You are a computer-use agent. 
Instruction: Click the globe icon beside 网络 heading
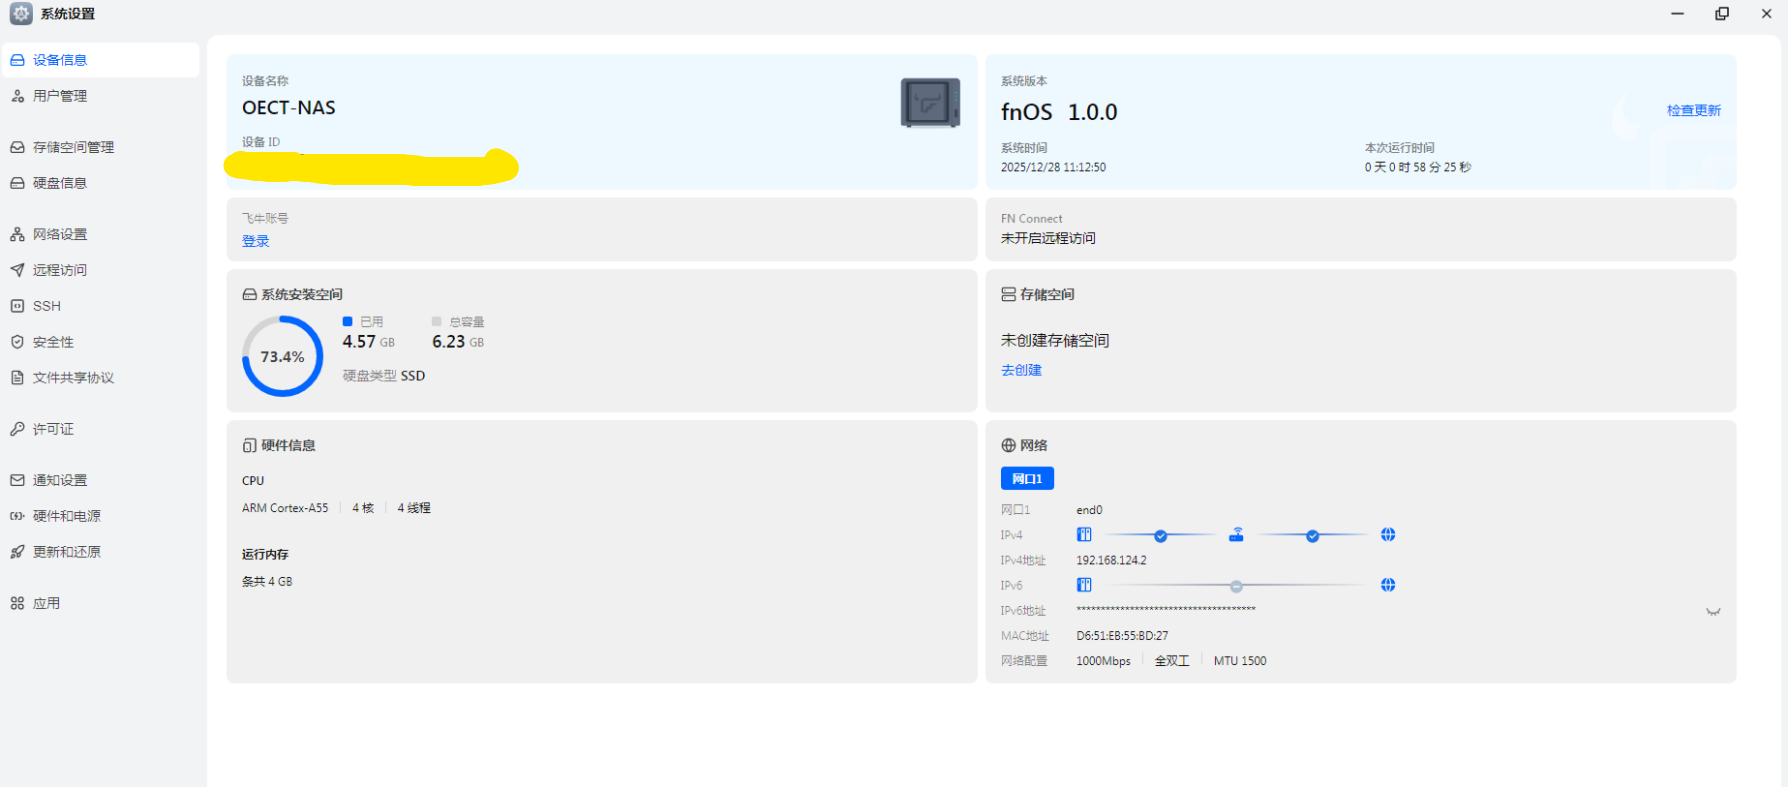tap(1008, 446)
